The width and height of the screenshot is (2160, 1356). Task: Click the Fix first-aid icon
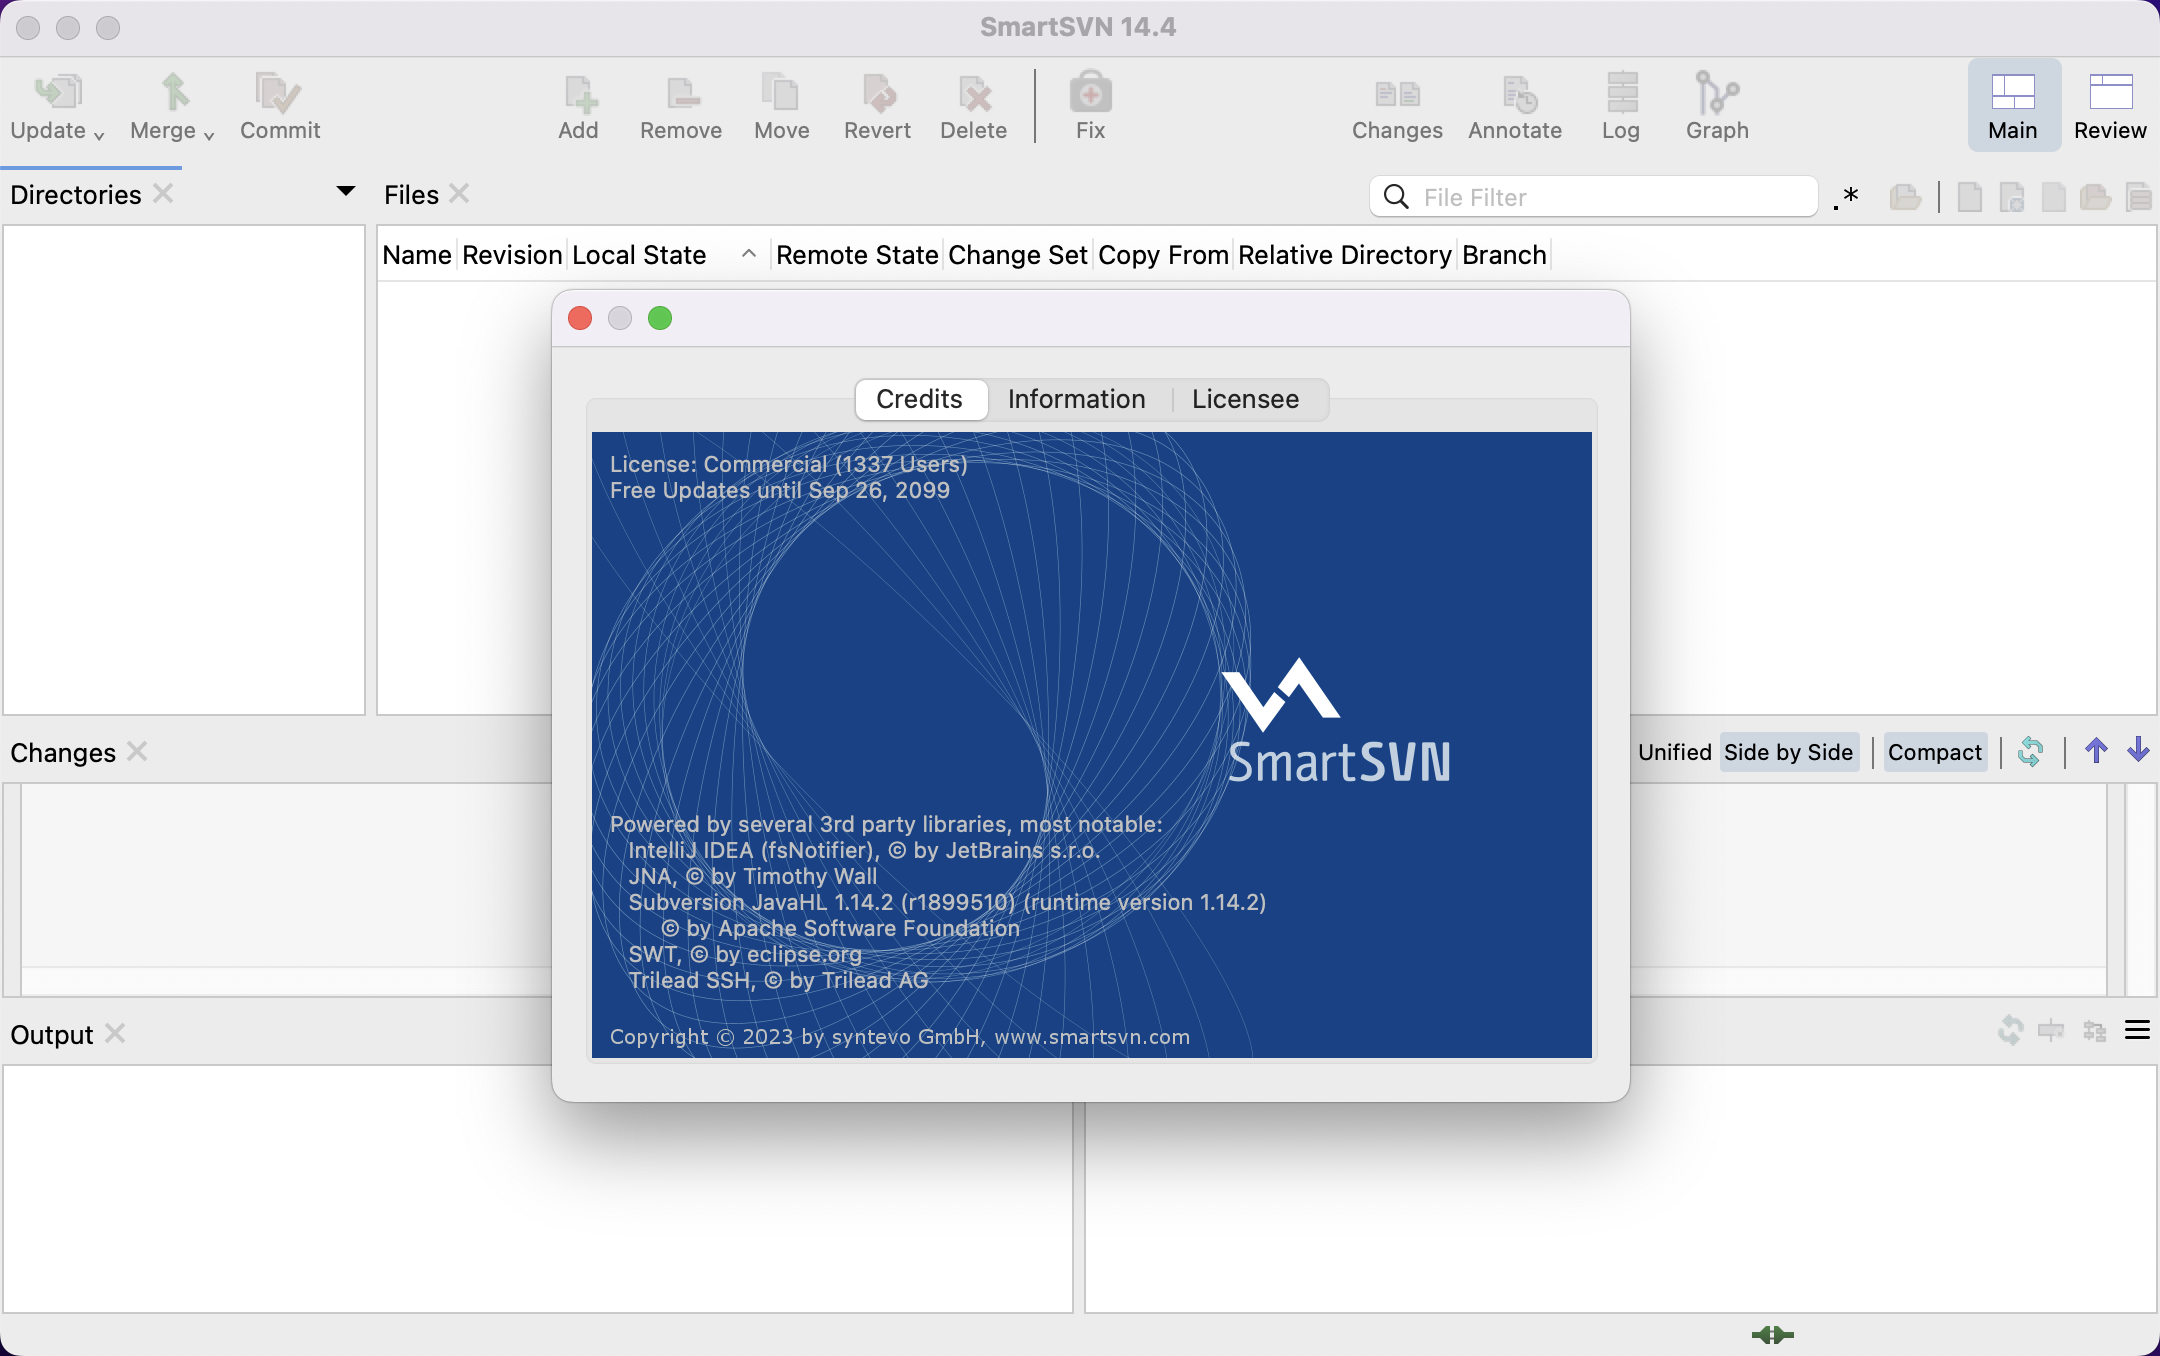click(x=1090, y=92)
